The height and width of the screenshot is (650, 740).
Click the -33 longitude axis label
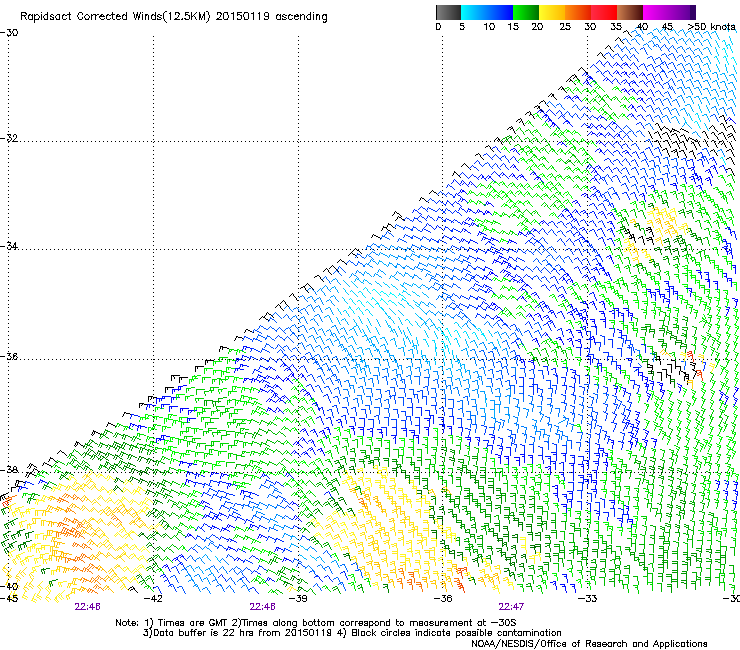click(588, 599)
